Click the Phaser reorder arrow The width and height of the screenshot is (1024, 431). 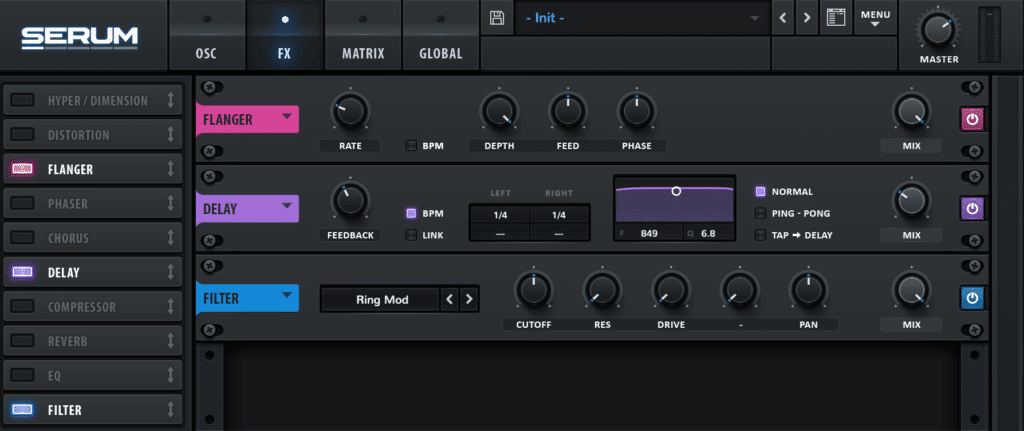coord(170,204)
